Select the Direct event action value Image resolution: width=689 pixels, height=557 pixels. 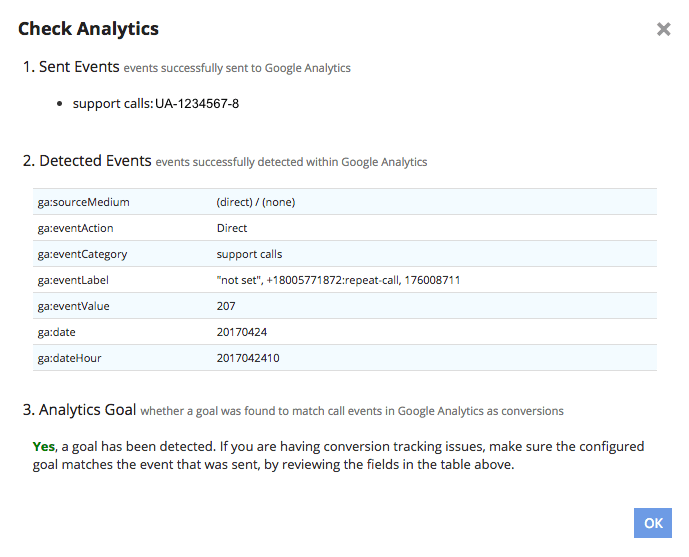click(x=232, y=228)
